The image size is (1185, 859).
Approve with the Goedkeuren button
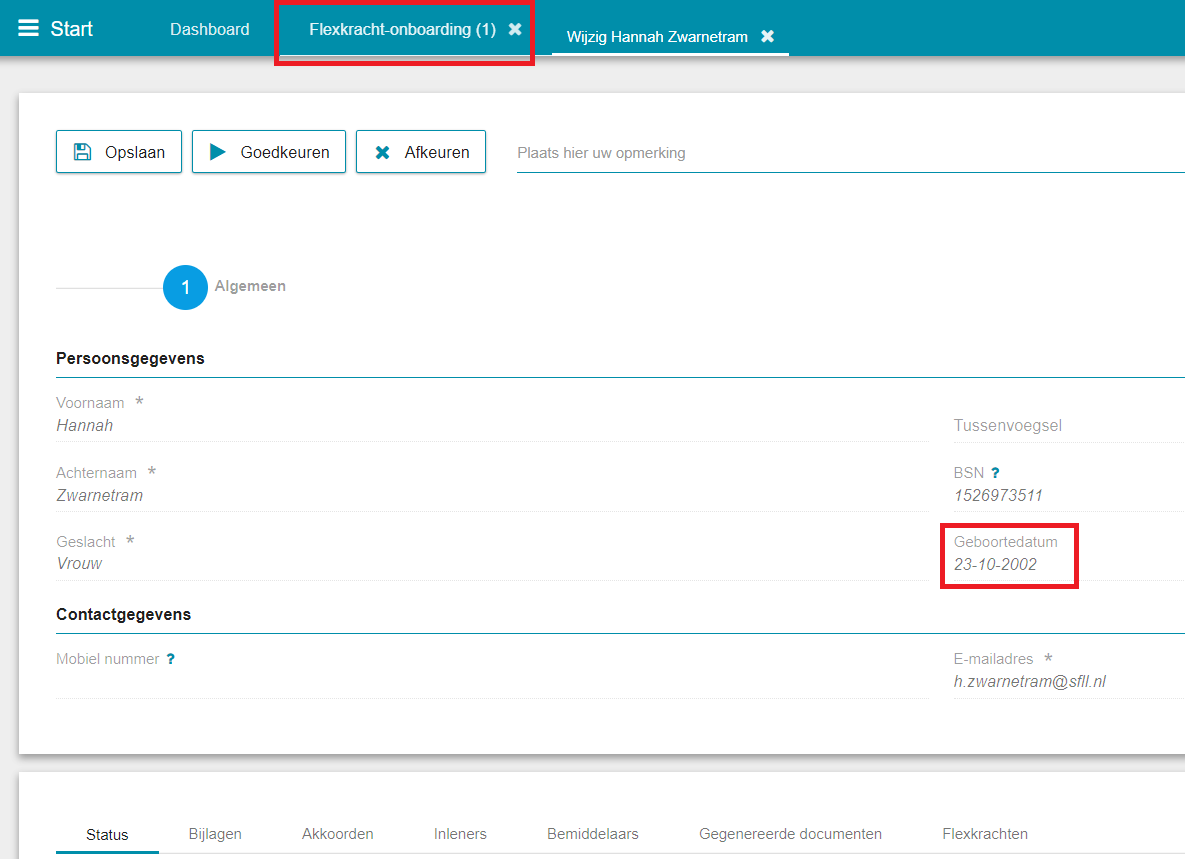pyautogui.click(x=268, y=152)
